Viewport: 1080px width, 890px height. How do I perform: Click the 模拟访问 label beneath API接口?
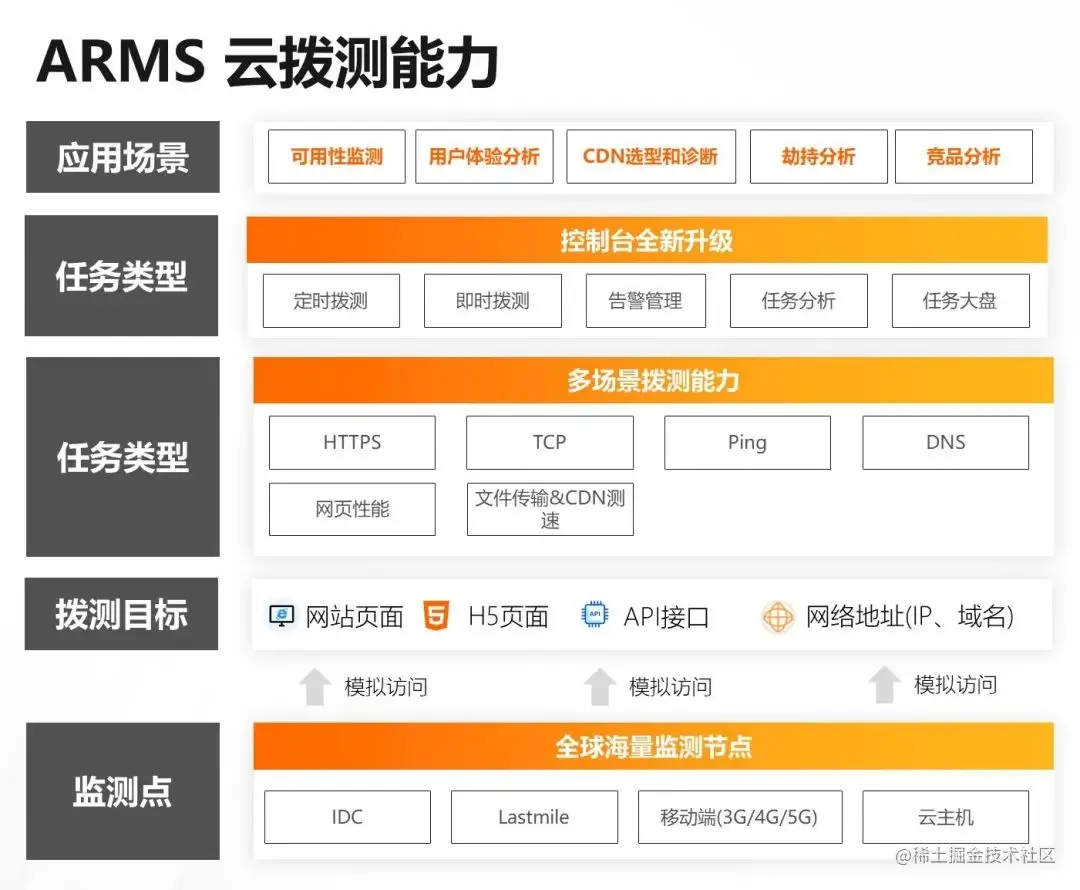tap(671, 687)
